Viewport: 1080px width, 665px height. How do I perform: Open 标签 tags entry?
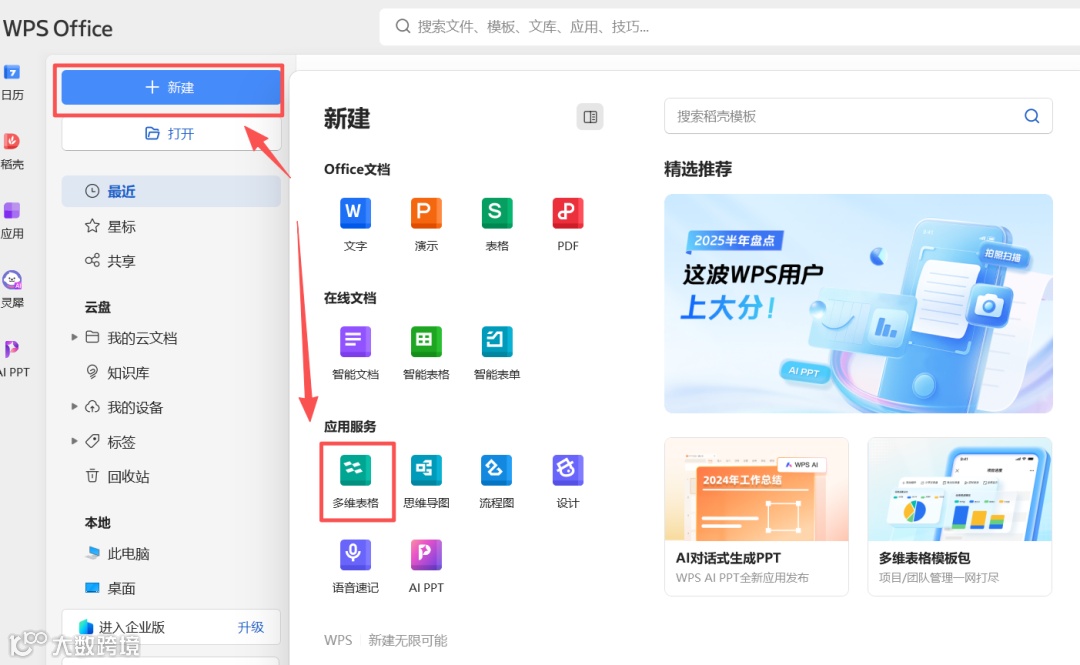[121, 442]
